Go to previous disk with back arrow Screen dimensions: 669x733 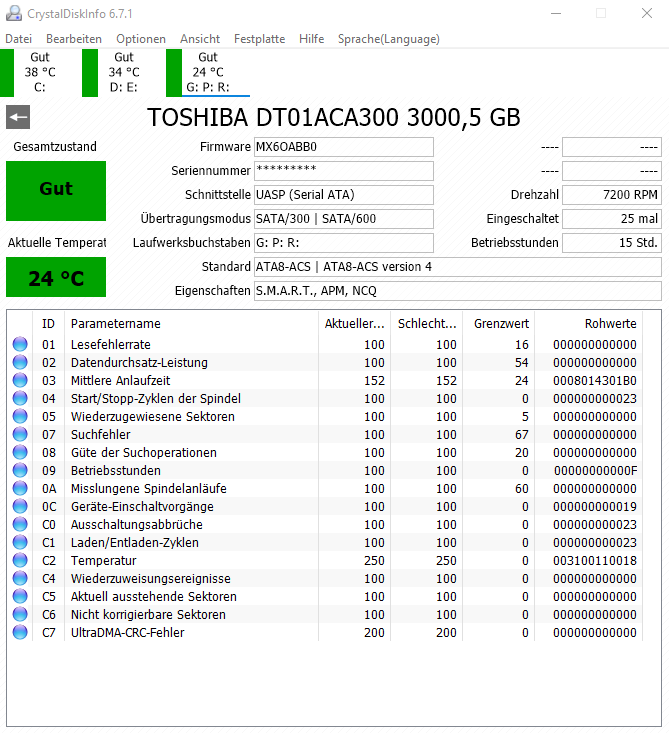coord(18,117)
